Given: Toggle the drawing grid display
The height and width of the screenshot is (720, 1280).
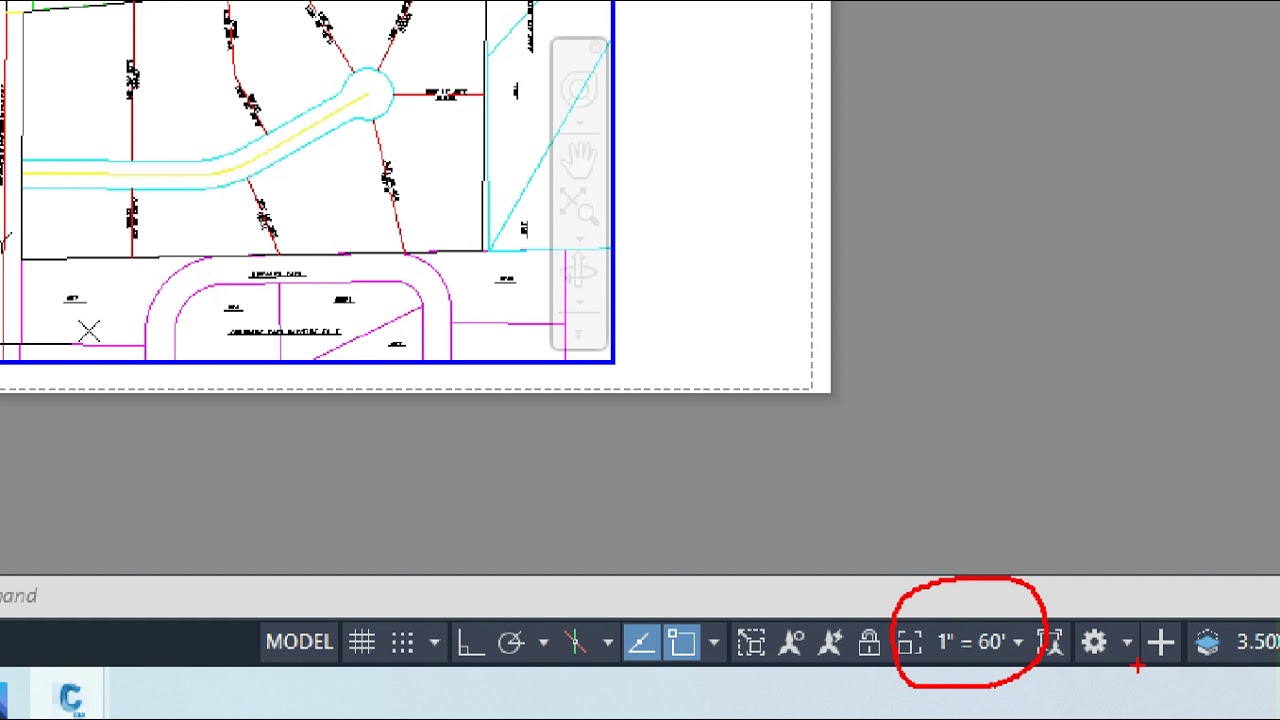Looking at the screenshot, I should point(362,642).
